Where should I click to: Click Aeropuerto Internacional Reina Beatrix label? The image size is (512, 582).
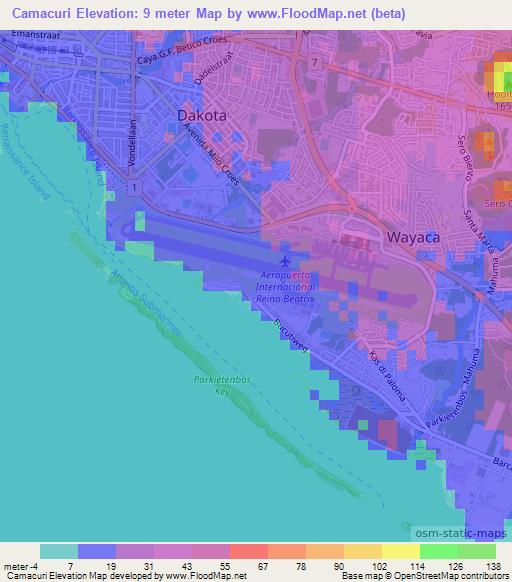pos(285,287)
